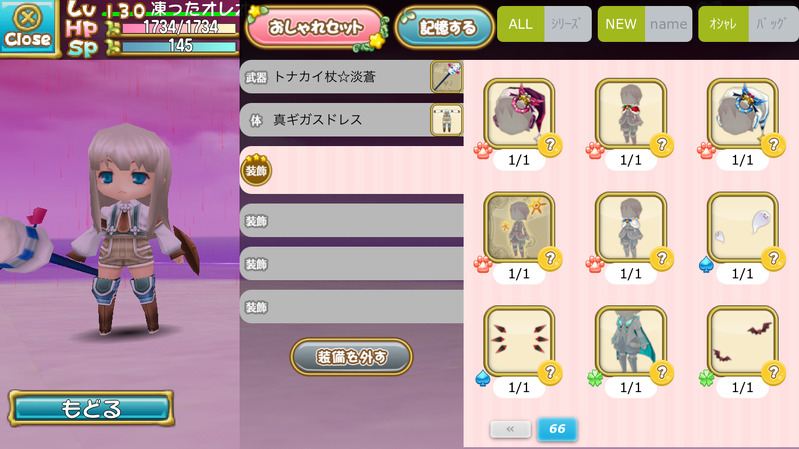Click the 装備を外す unequip button

(352, 357)
